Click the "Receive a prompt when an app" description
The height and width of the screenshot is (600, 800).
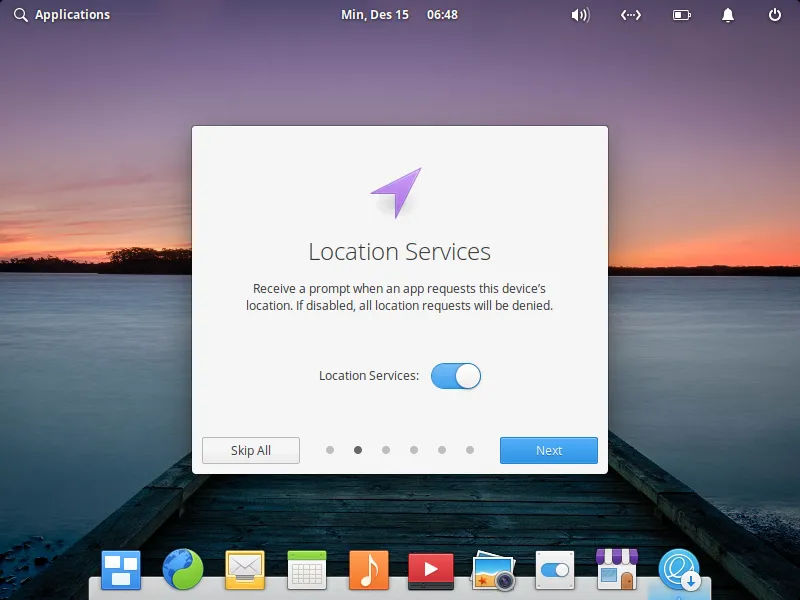coord(399,297)
